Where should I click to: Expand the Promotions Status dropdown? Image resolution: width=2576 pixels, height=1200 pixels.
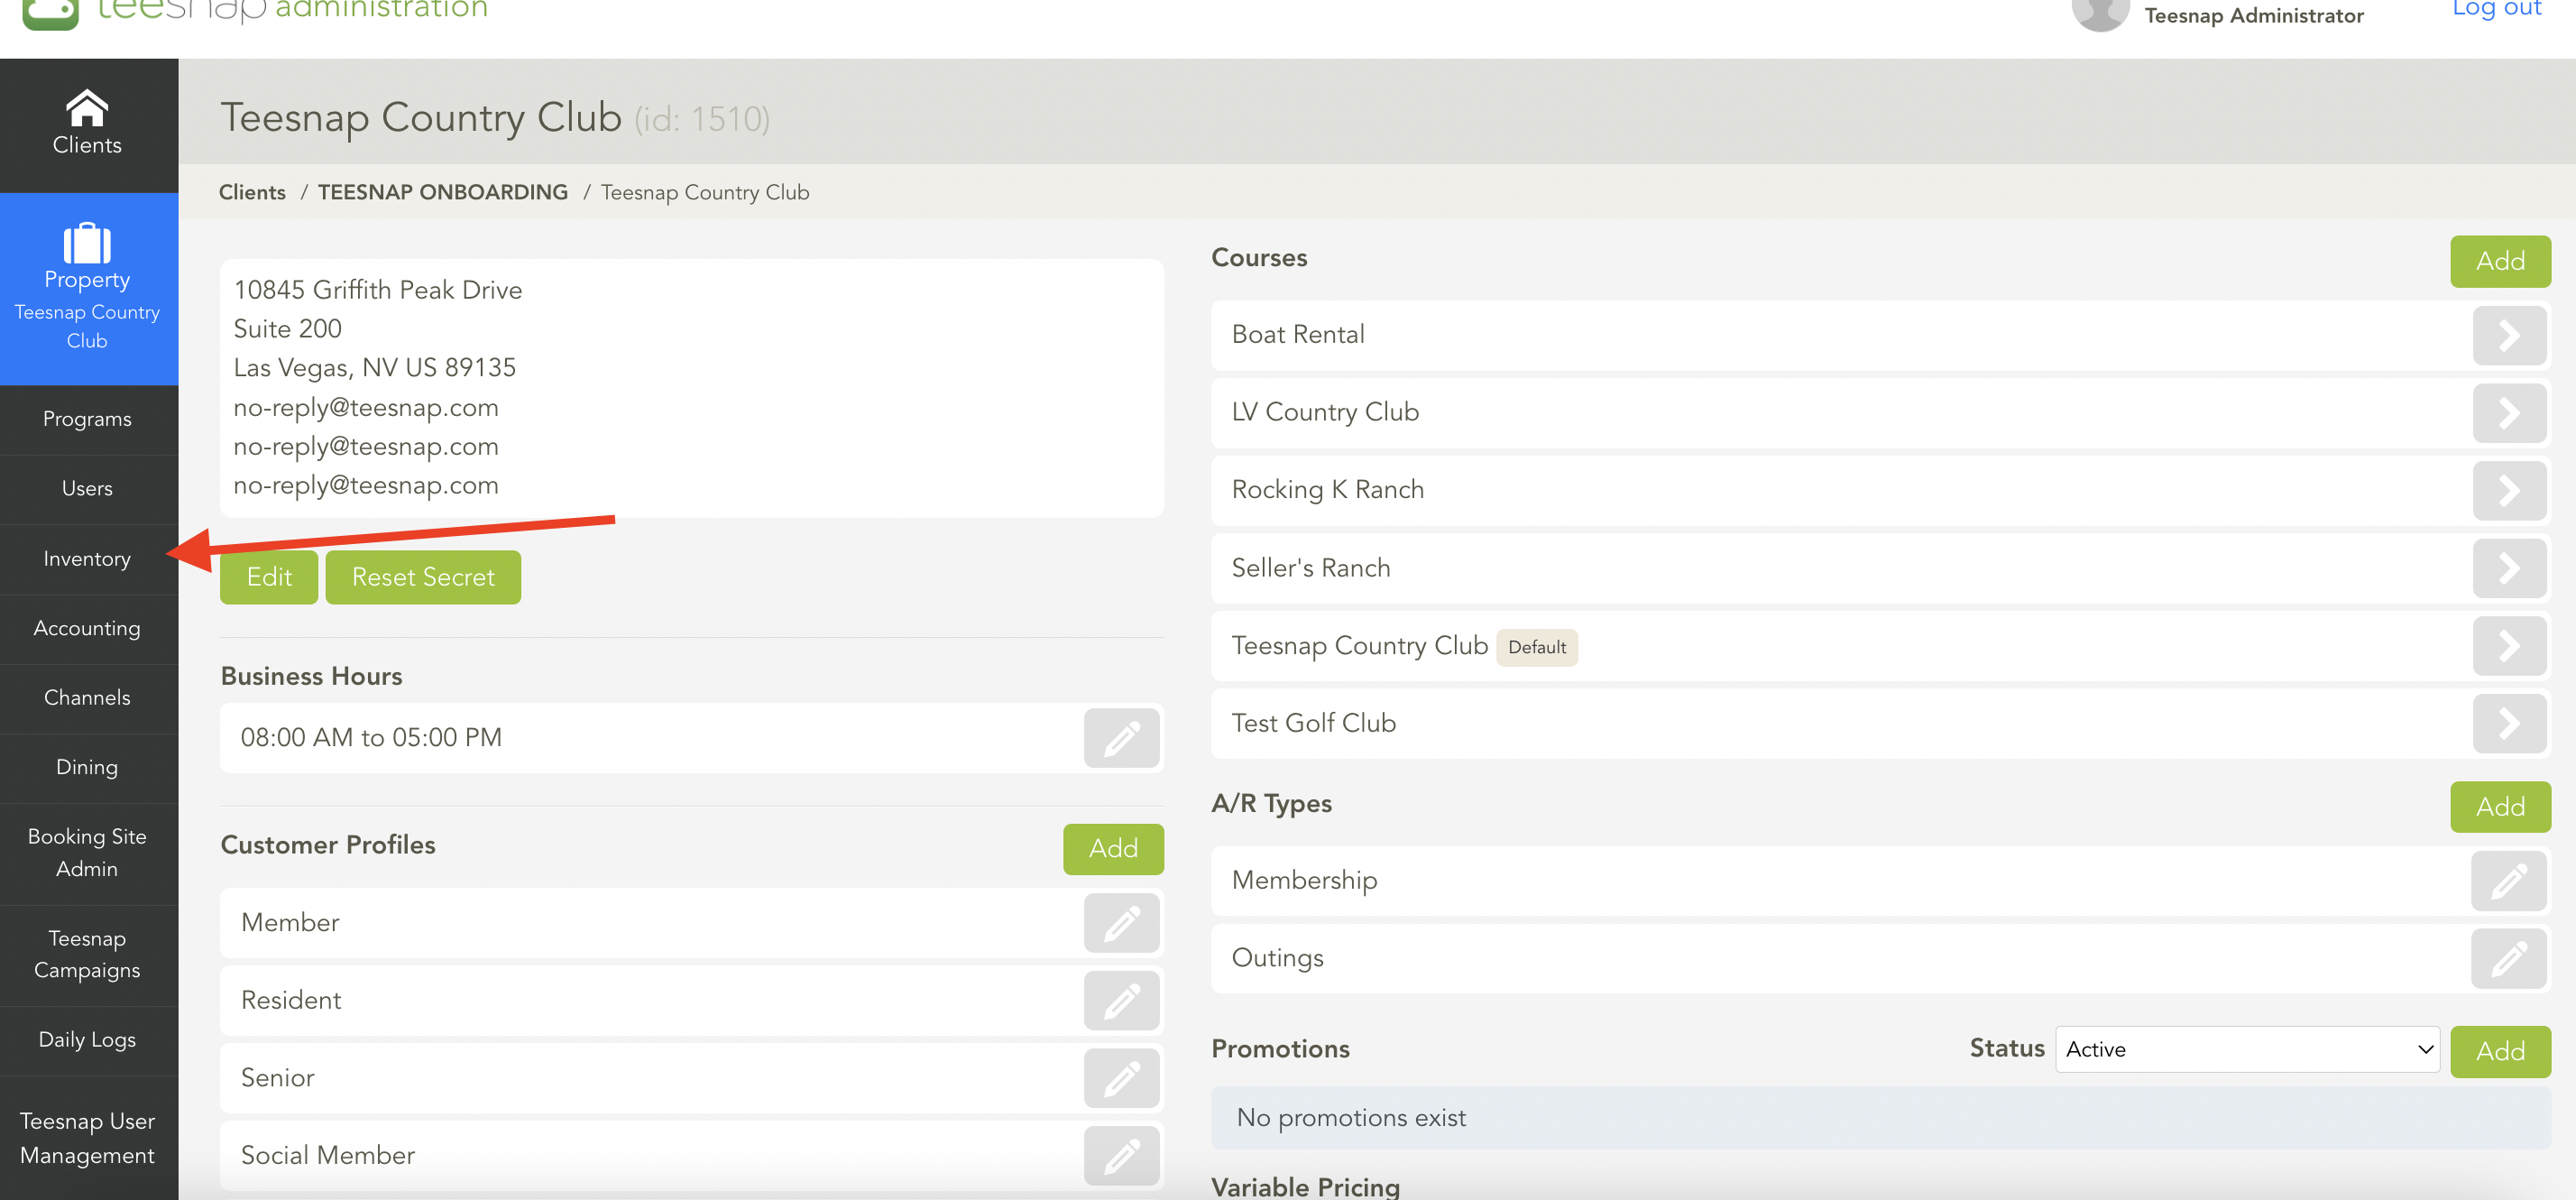[2247, 1049]
